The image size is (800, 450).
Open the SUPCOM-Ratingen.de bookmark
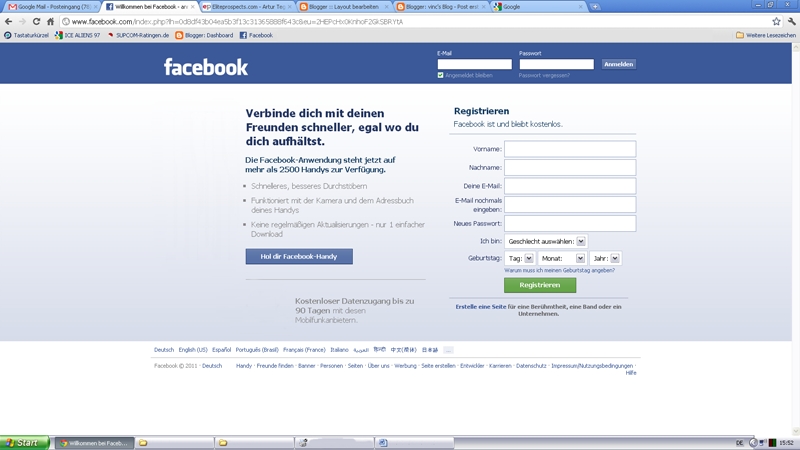pos(138,35)
